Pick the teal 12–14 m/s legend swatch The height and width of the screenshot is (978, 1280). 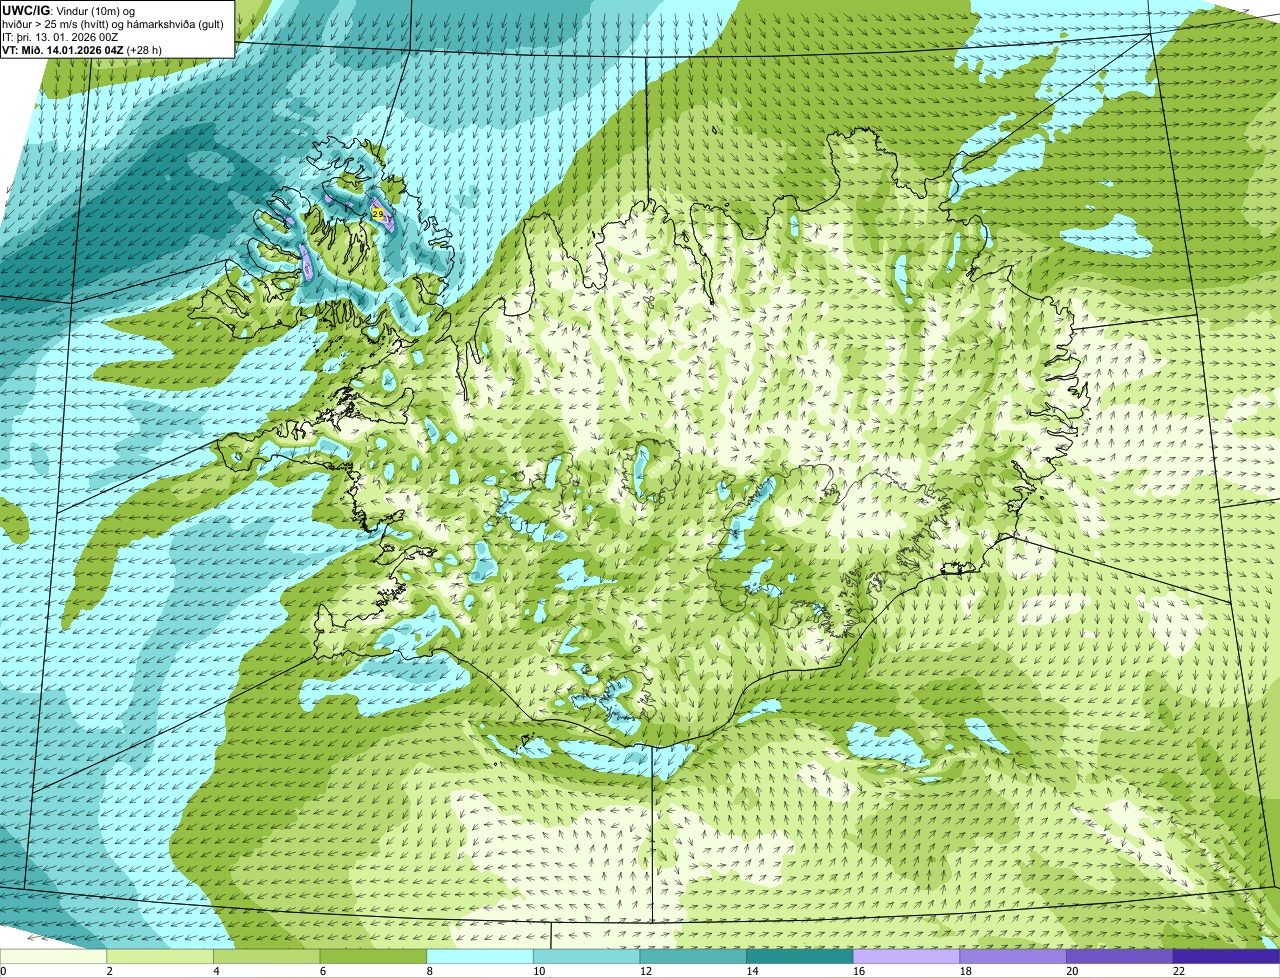pyautogui.click(x=693, y=956)
